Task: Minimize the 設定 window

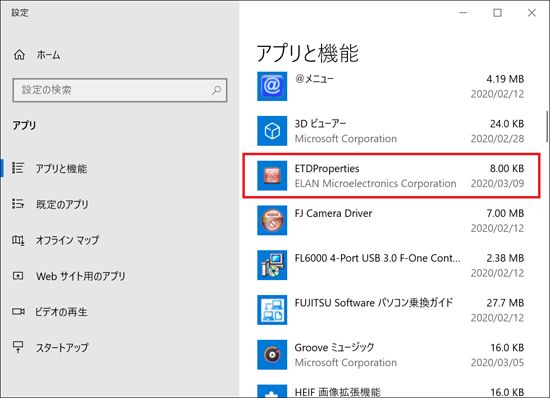Action: [x=463, y=13]
